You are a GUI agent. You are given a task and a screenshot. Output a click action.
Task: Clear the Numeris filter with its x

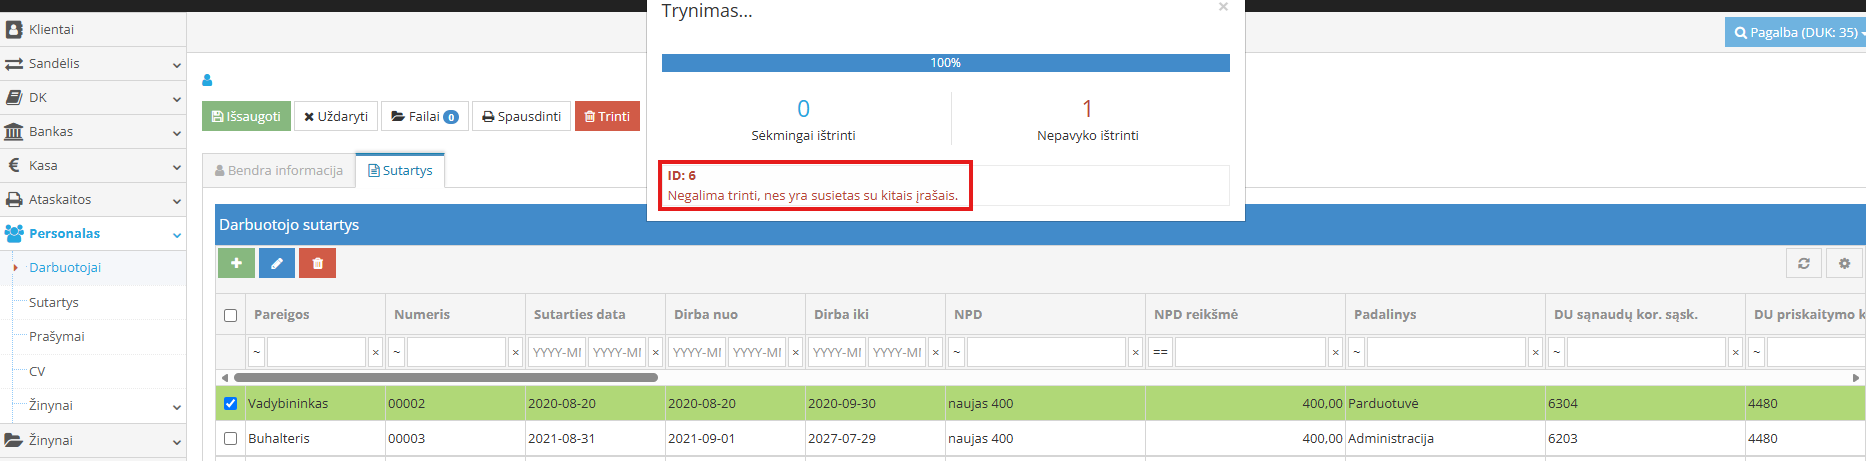(x=516, y=352)
